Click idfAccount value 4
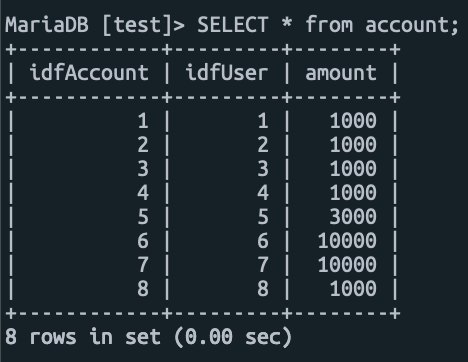The image size is (468, 362). point(143,193)
